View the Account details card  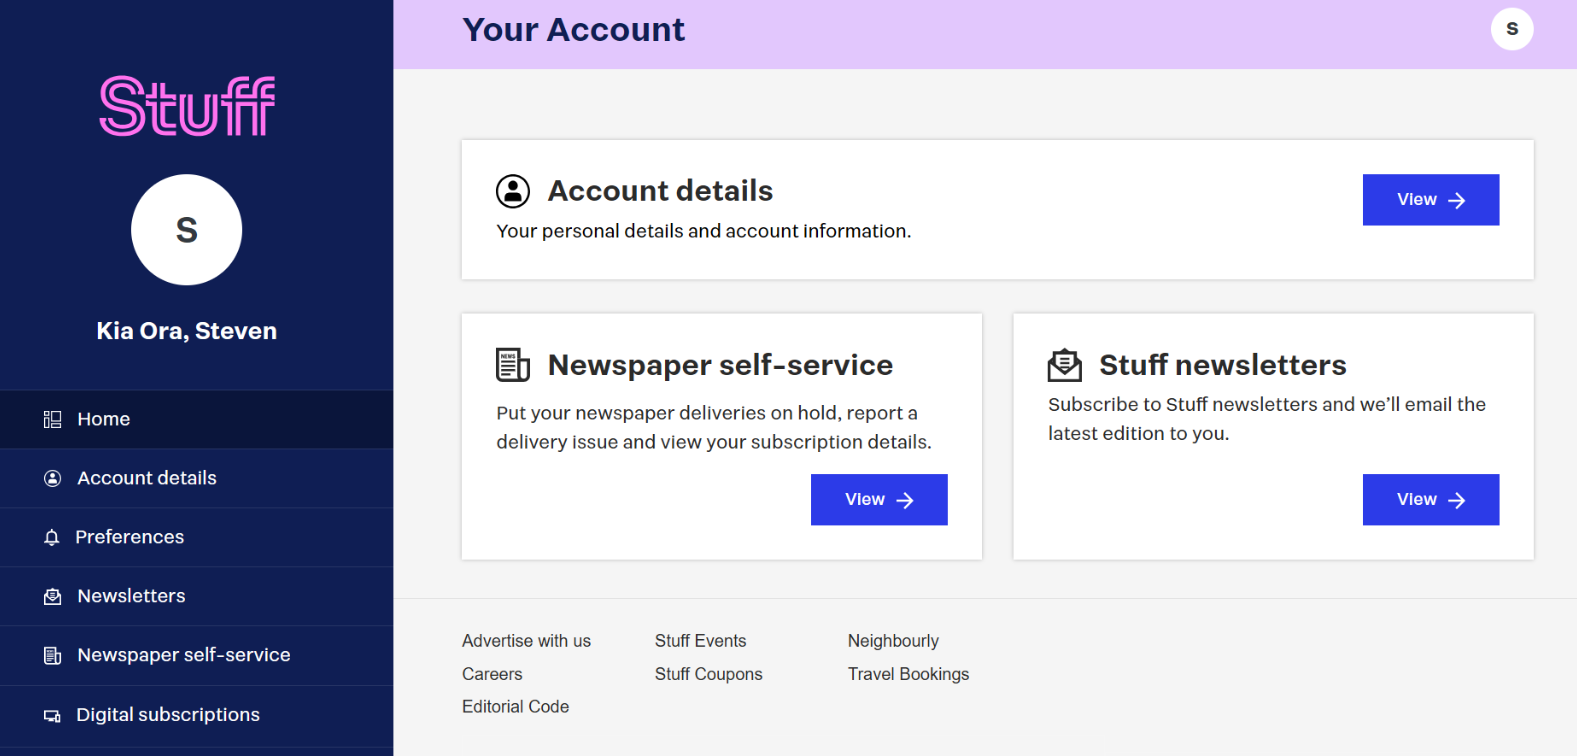point(1431,200)
